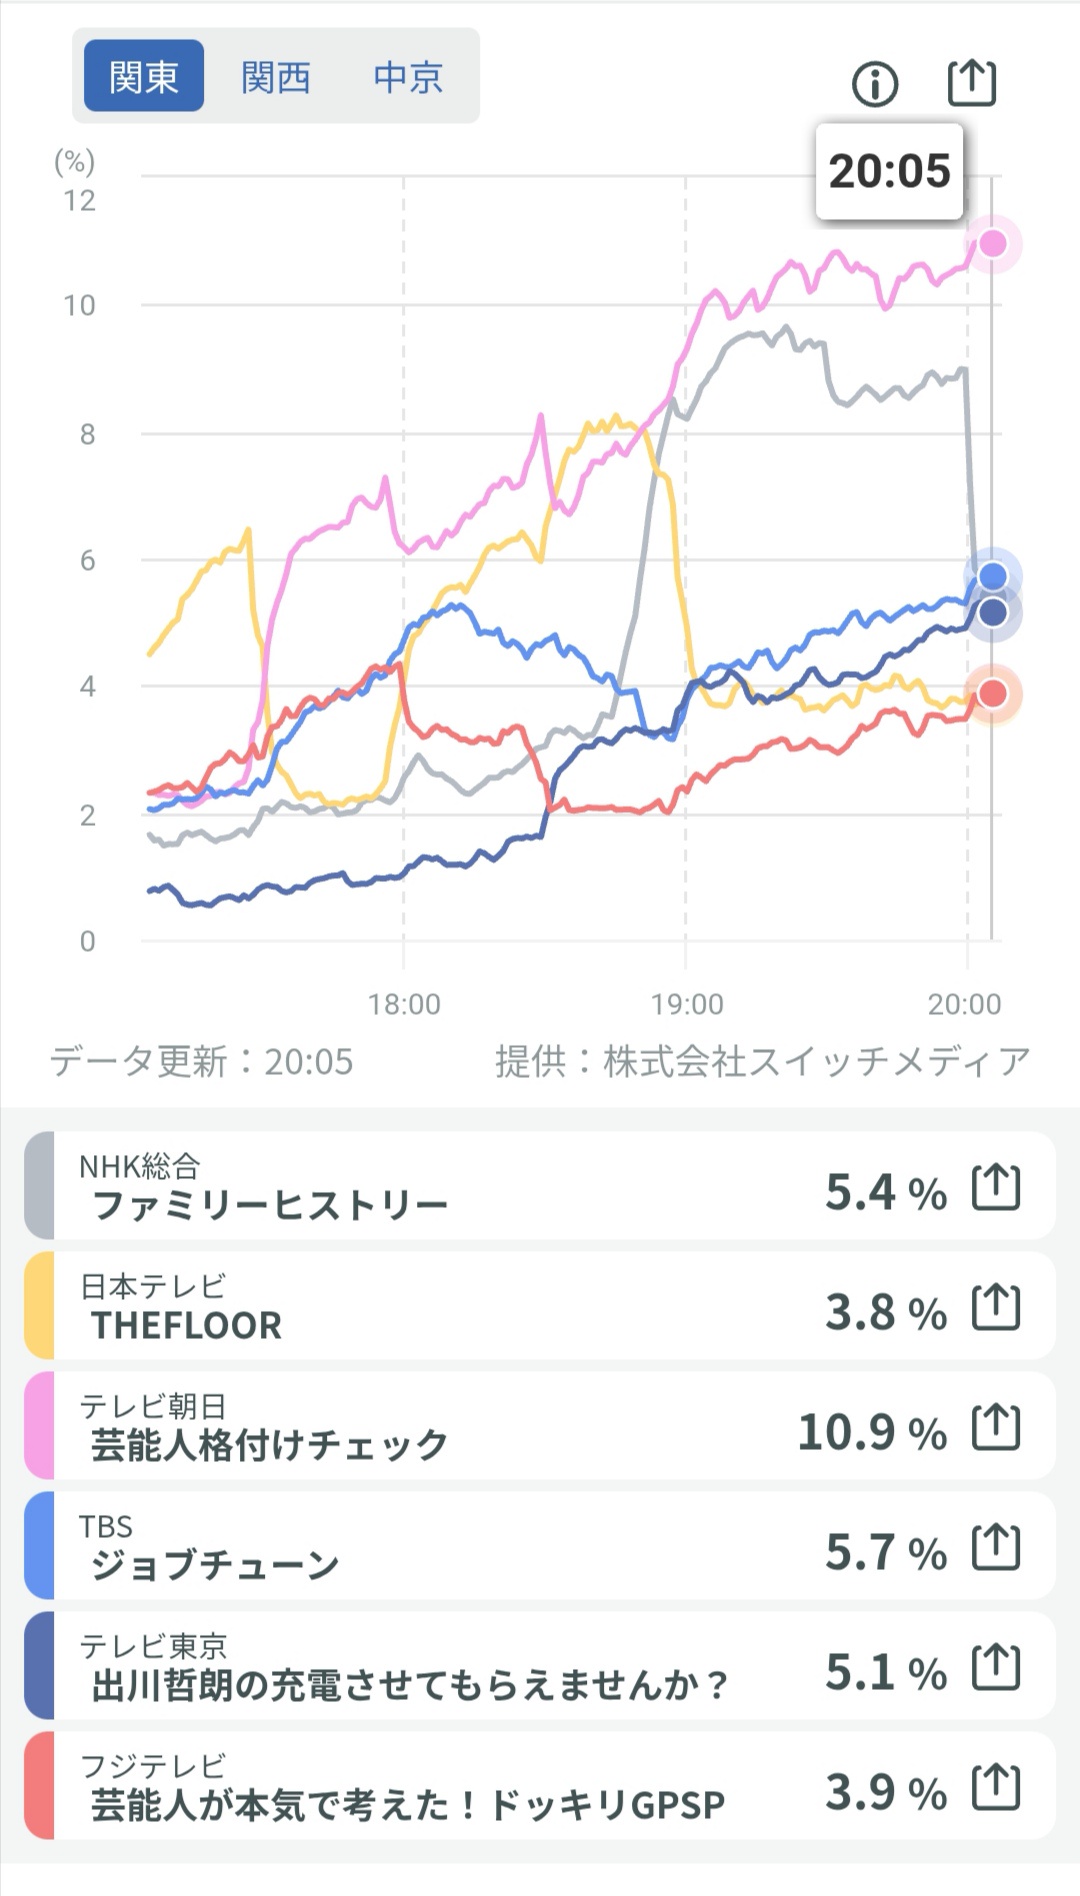Tap the share icon above the chart
Image resolution: width=1080 pixels, height=1896 pixels.
tap(971, 82)
